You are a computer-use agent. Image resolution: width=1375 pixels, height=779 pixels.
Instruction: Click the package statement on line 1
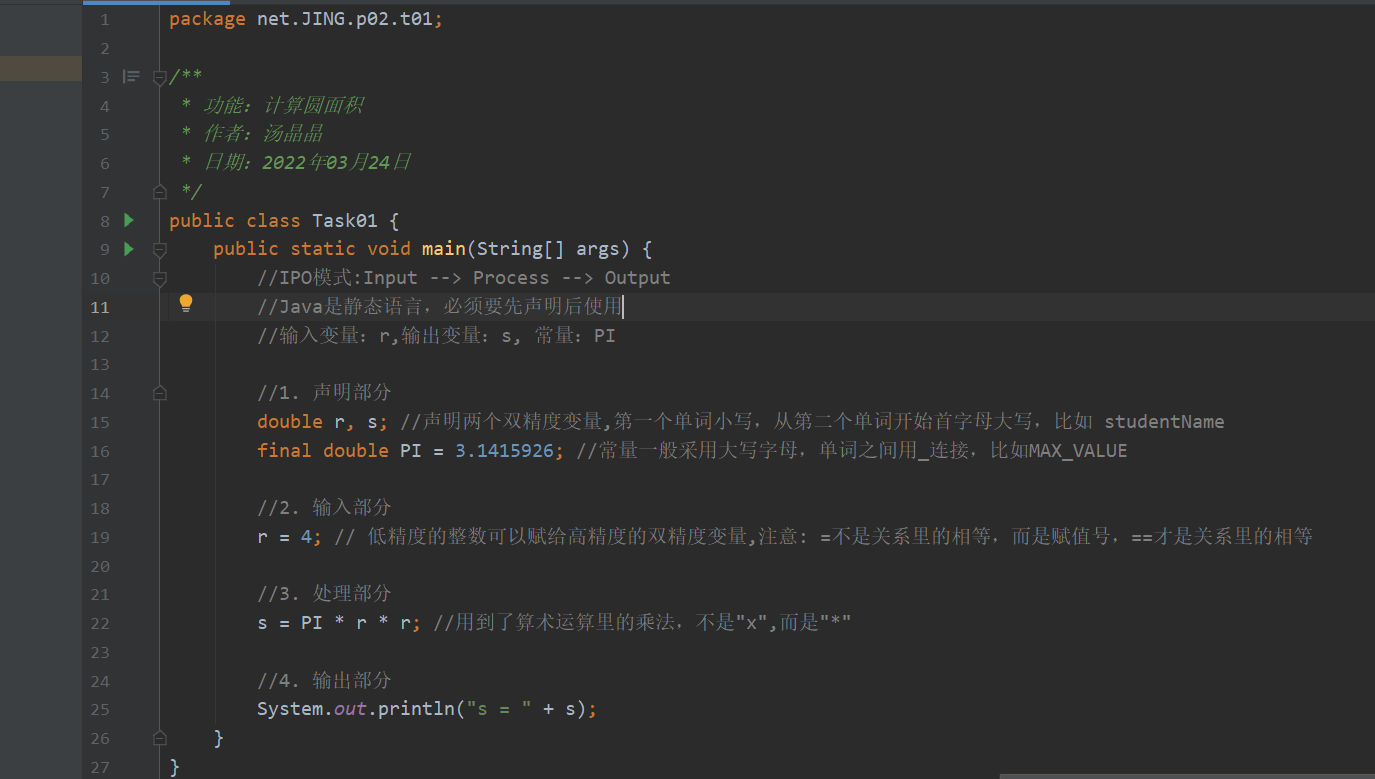pos(300,18)
